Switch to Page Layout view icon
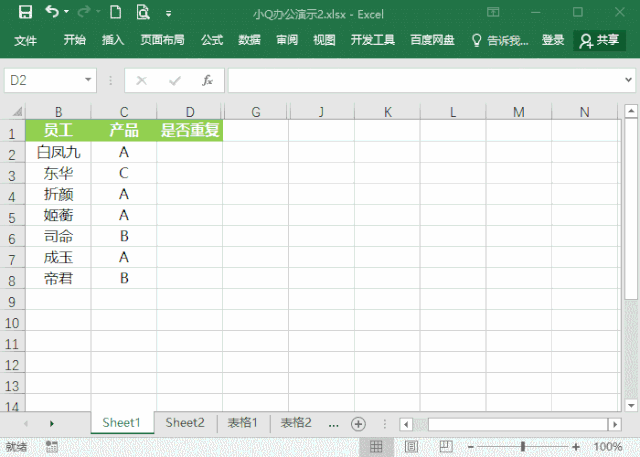The image size is (640, 457). [411, 446]
